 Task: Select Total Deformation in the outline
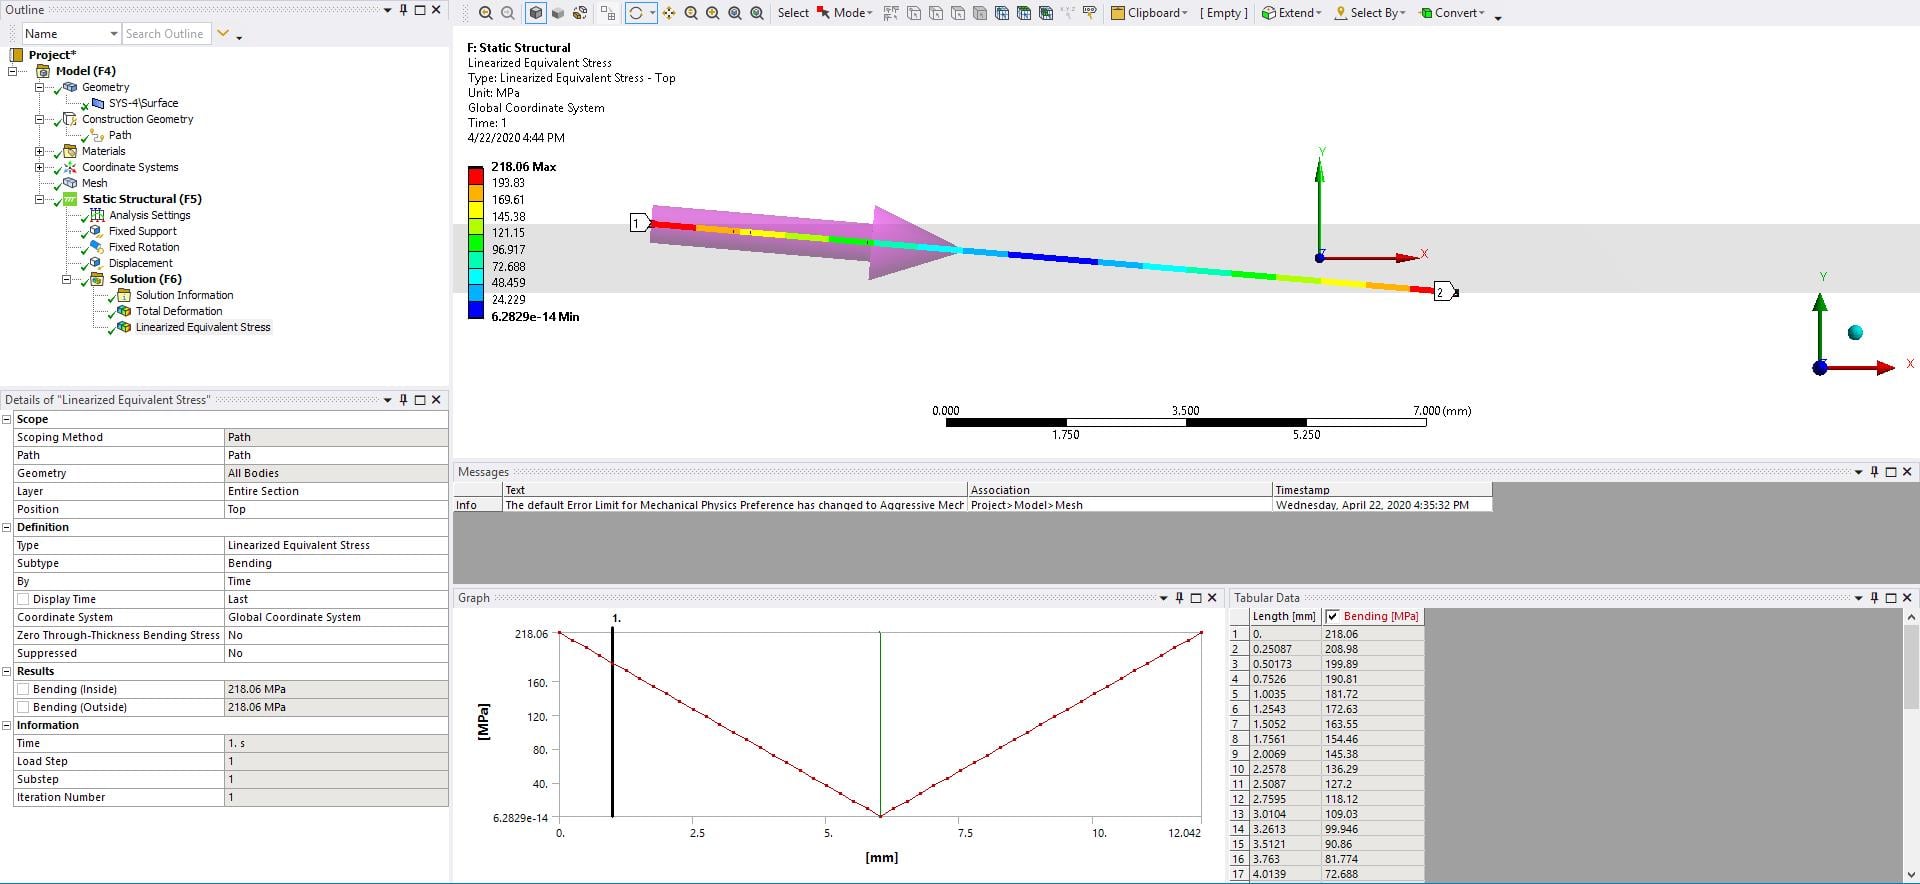(179, 311)
